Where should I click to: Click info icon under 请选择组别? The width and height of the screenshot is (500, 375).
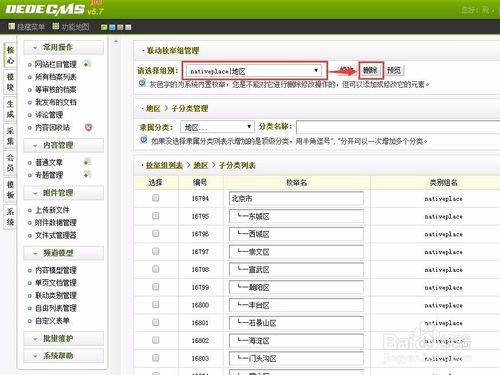click(142, 83)
